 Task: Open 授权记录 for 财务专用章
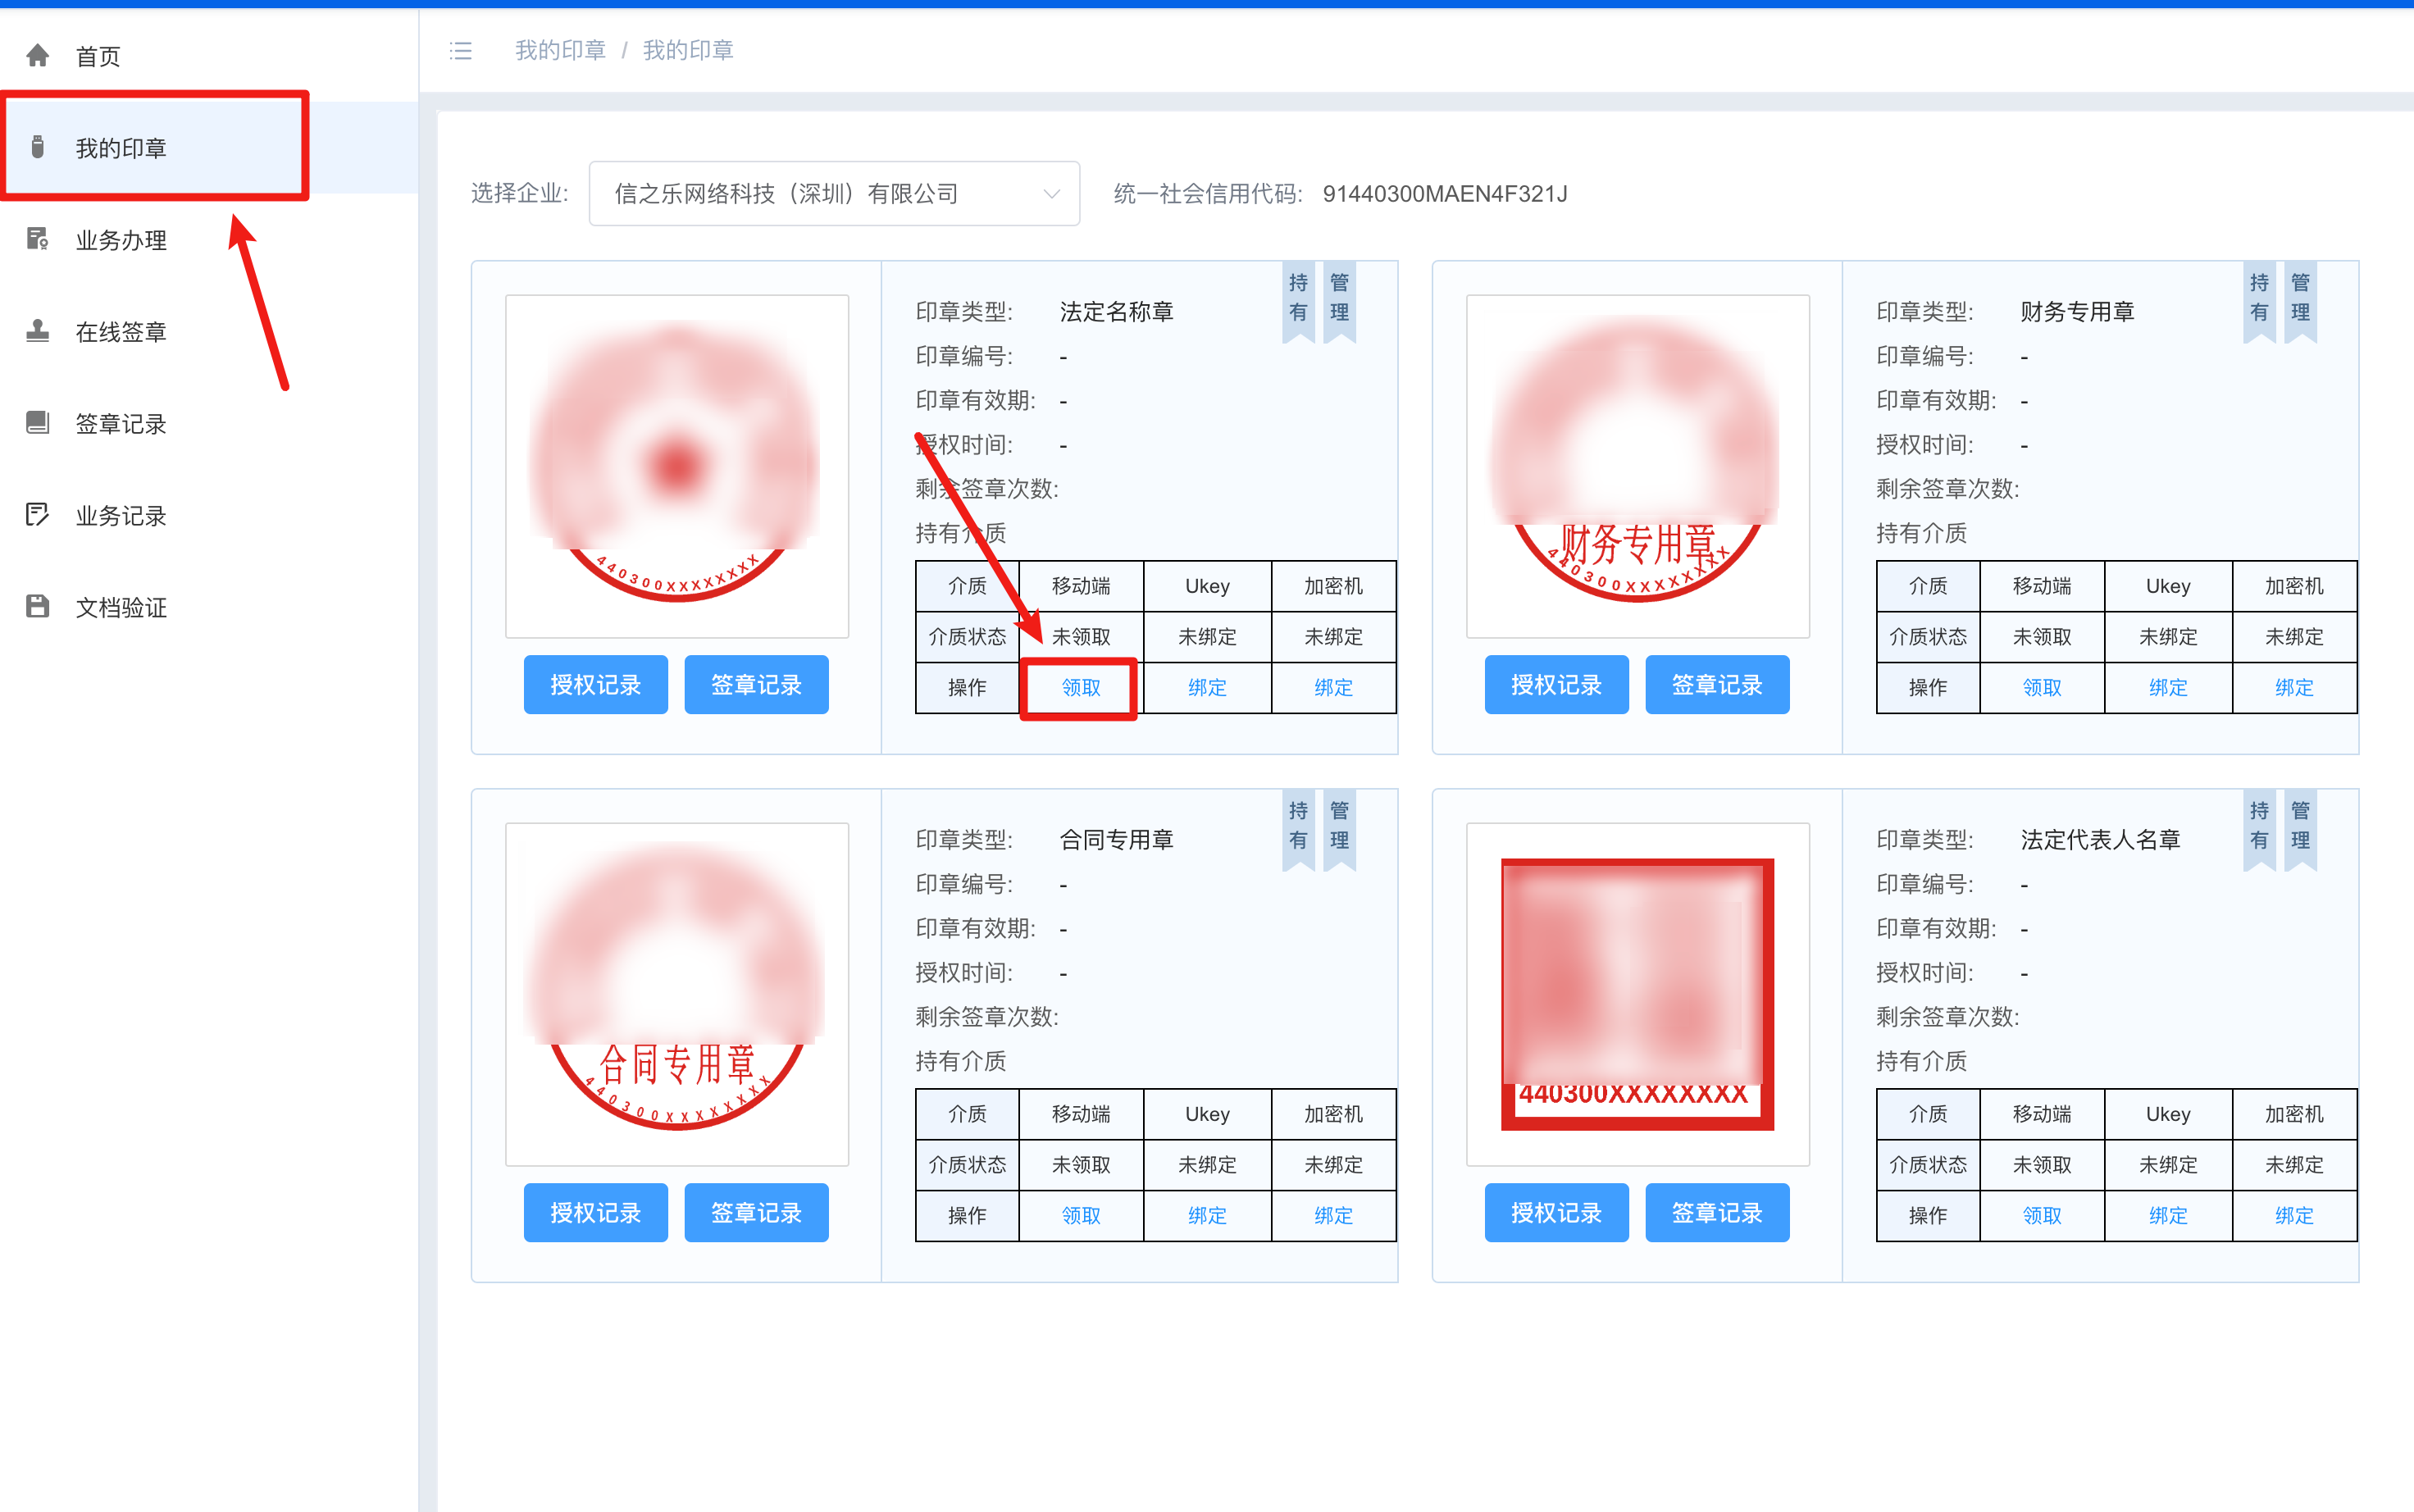[1556, 685]
